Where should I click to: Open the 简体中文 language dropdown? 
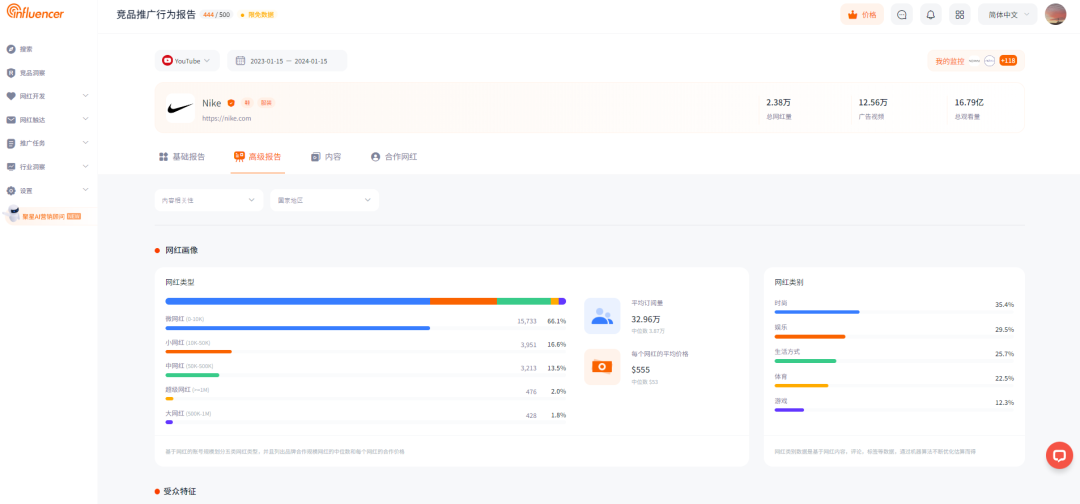click(1007, 14)
